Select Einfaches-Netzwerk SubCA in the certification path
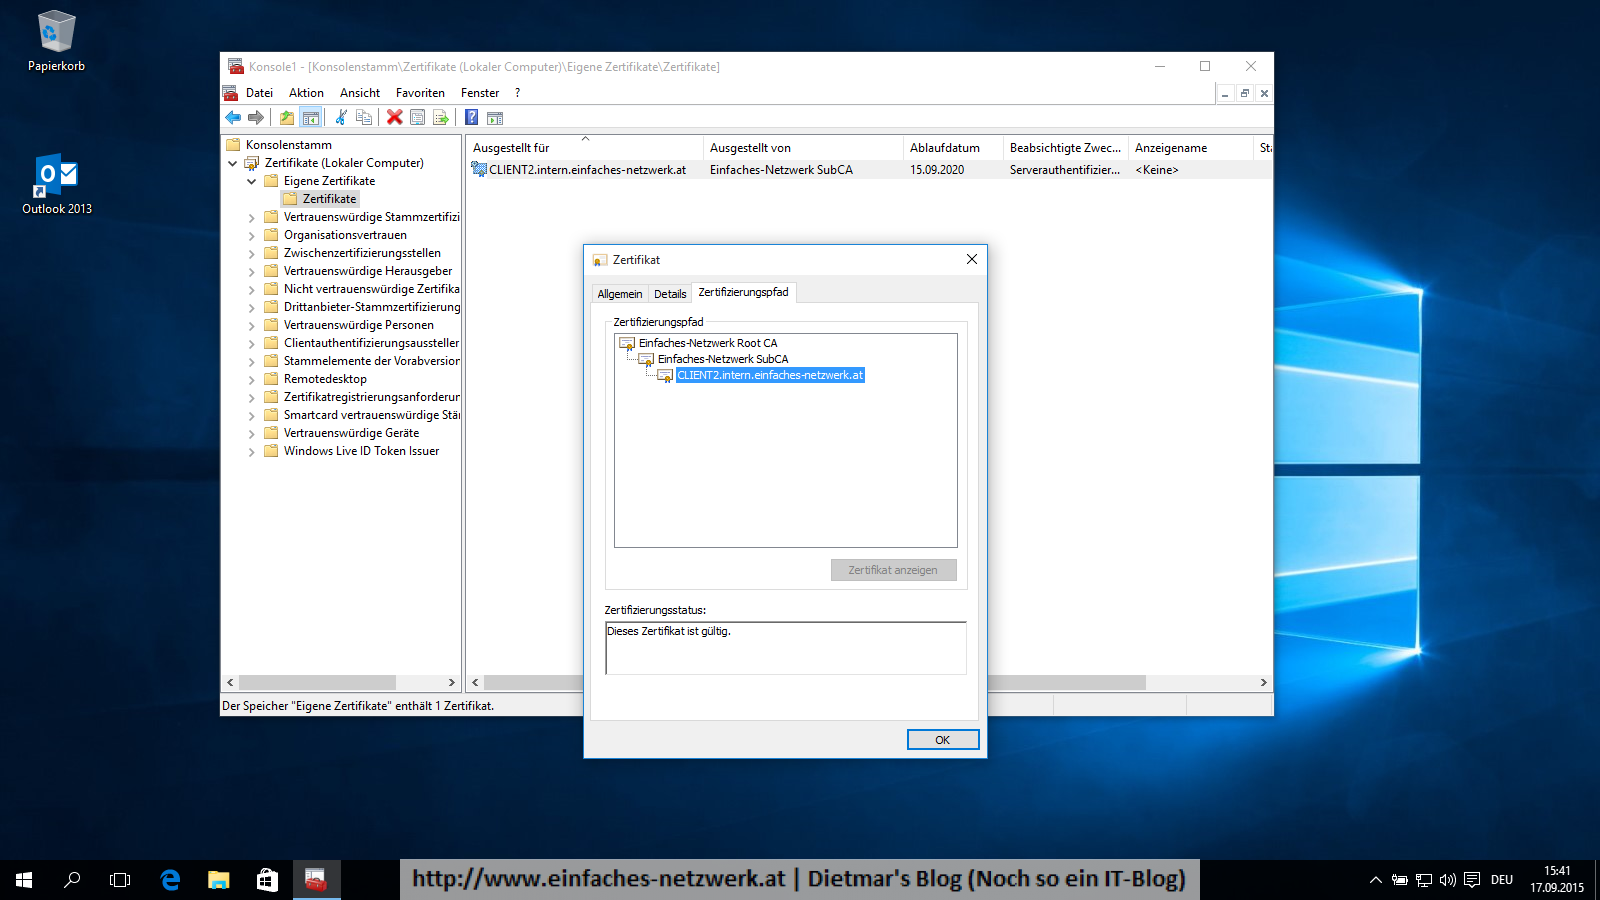 click(x=723, y=359)
